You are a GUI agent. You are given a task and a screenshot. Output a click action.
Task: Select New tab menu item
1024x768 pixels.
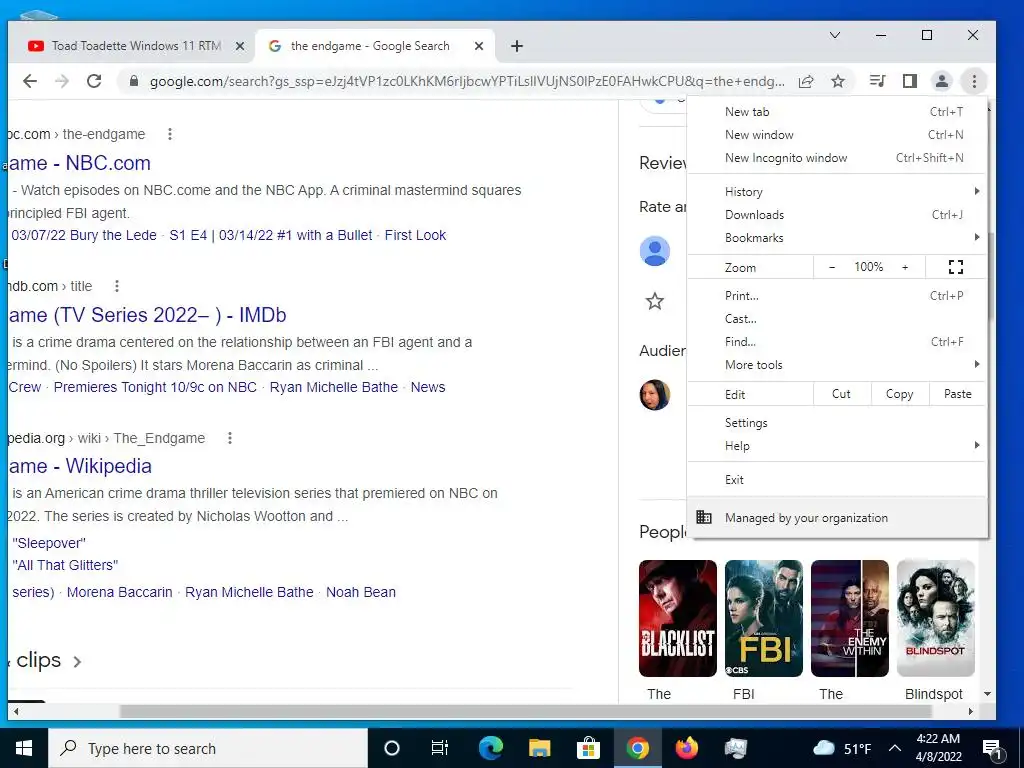[836, 112]
